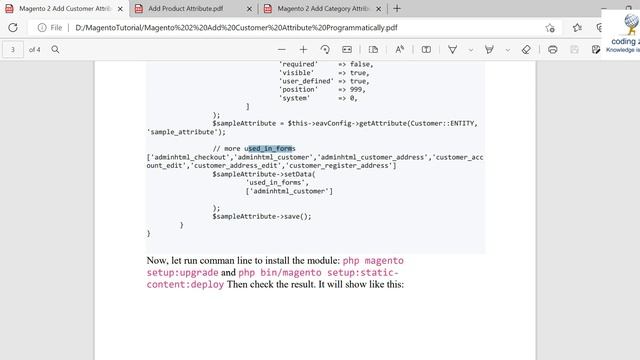Switch to the Magento 2 Add Category Attribute tab
Viewport: 640px width, 360px height.
click(323, 9)
